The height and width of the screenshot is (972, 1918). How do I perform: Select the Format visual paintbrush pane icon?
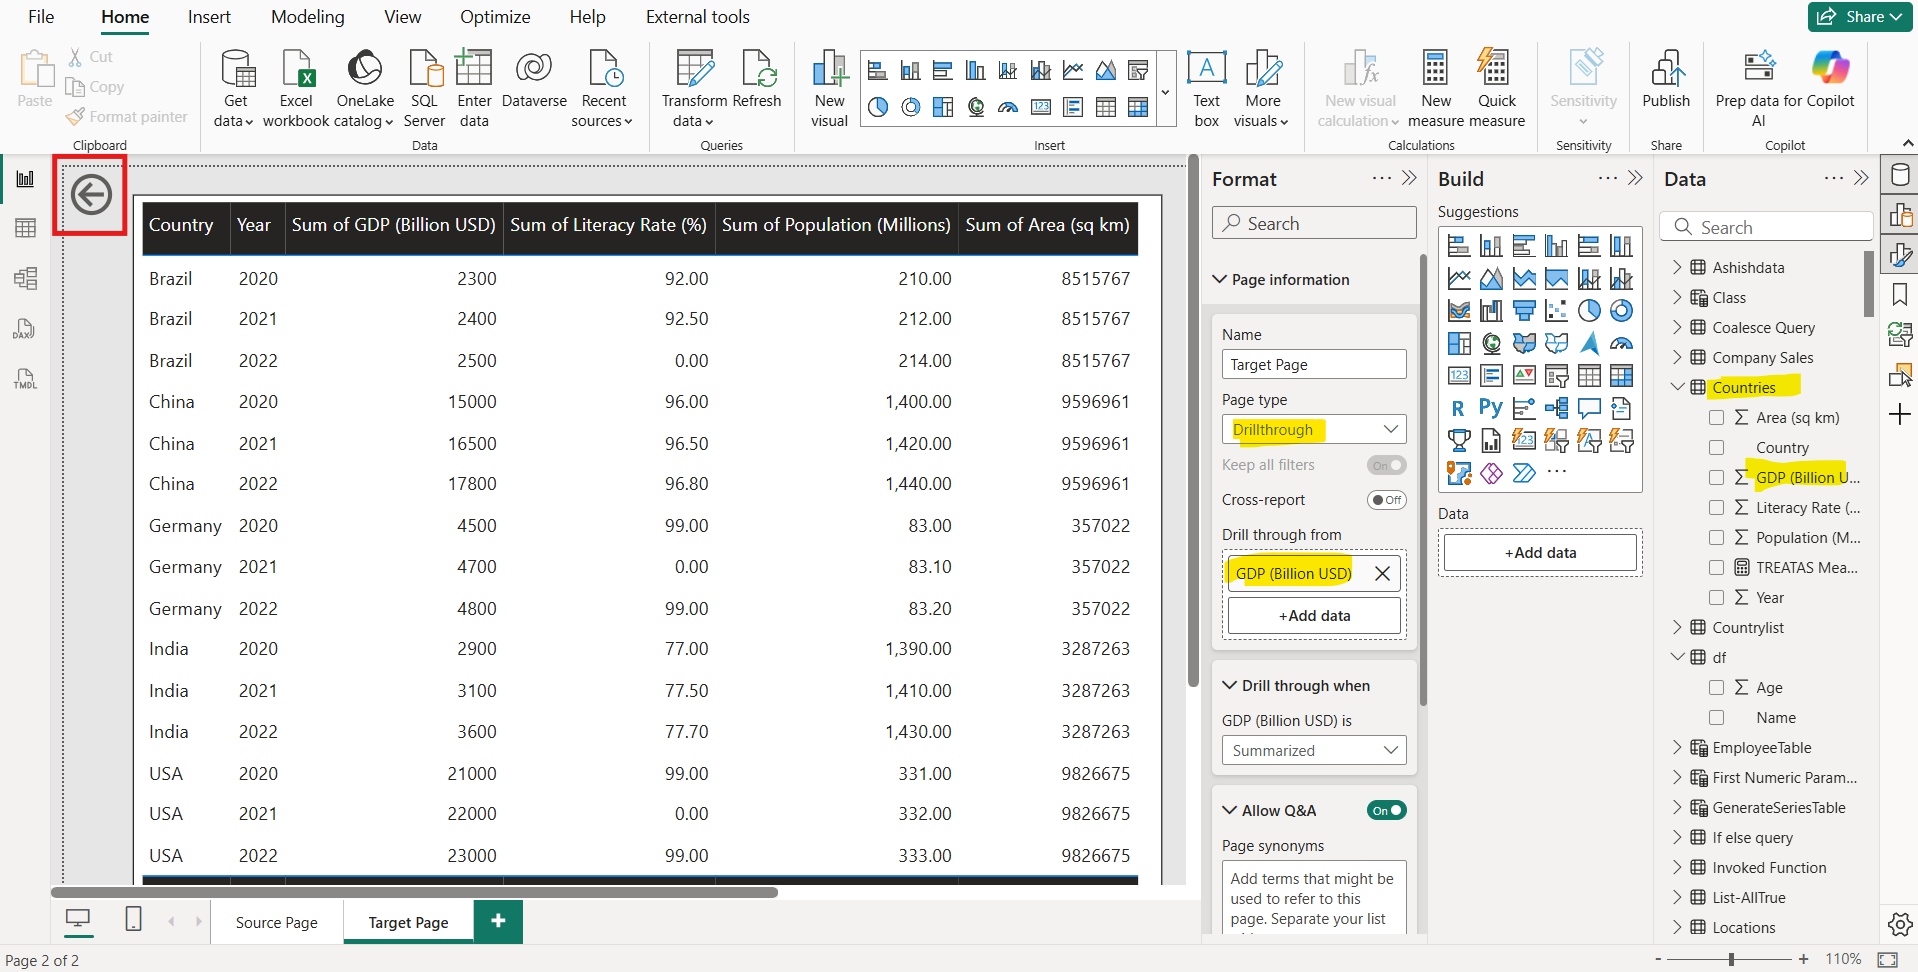coord(1899,254)
